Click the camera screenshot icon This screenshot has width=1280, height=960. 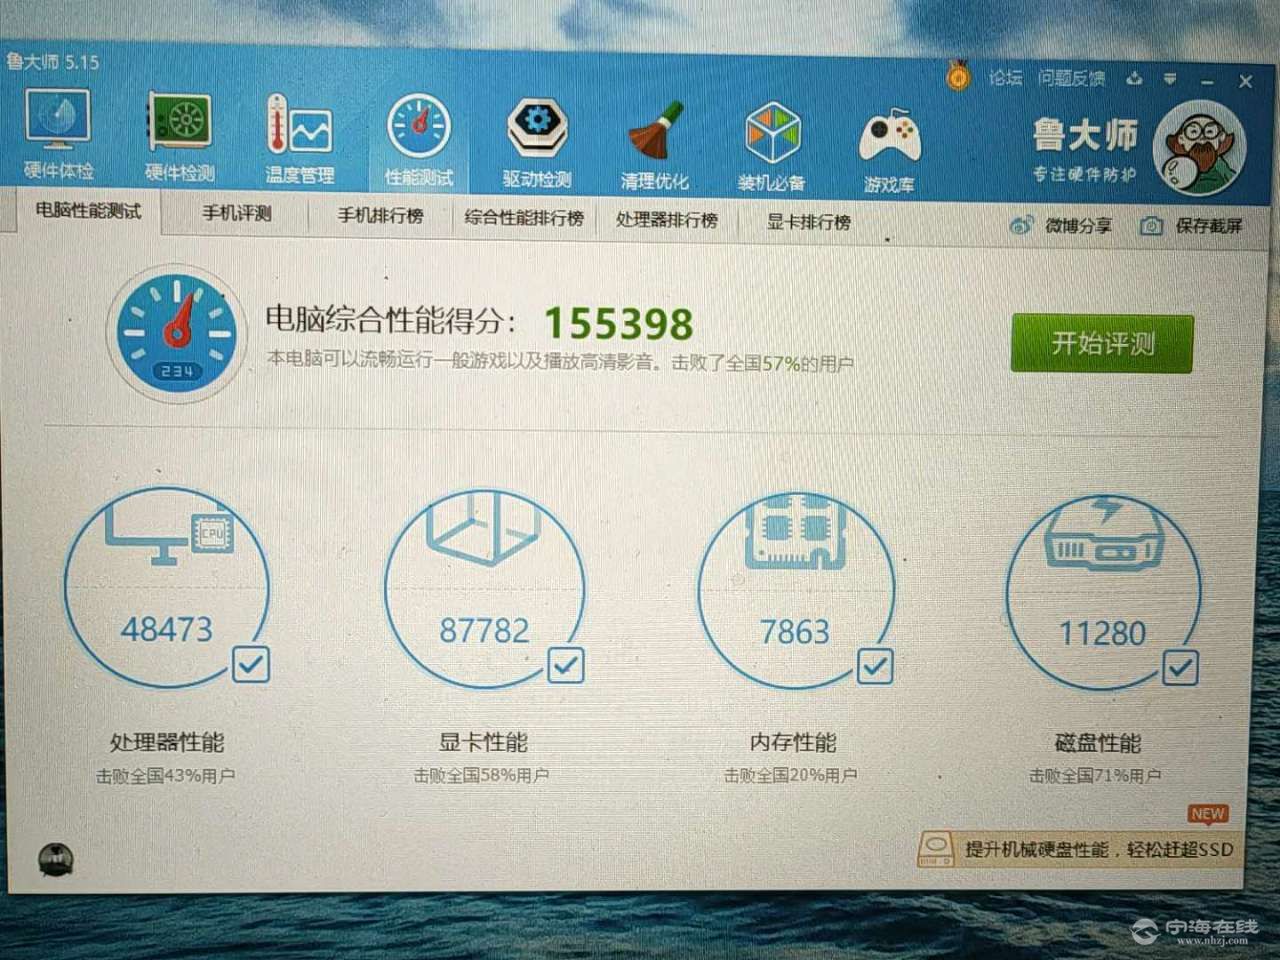tap(1151, 226)
